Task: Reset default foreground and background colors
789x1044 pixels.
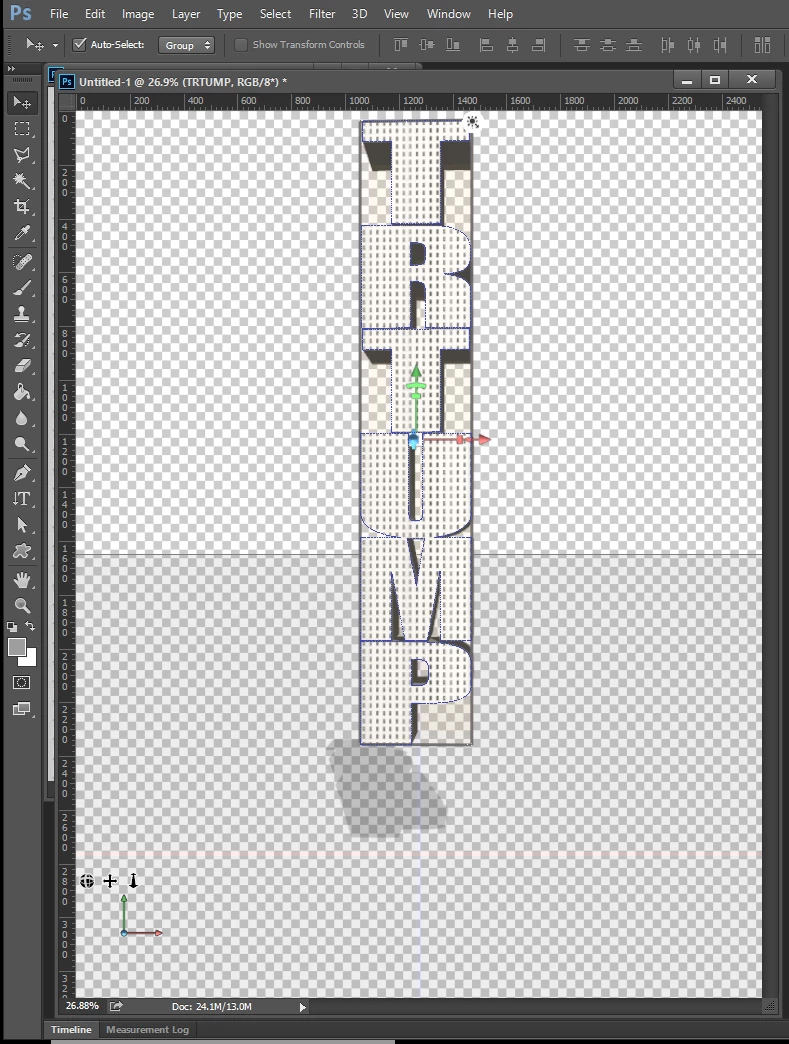Action: pos(12,627)
